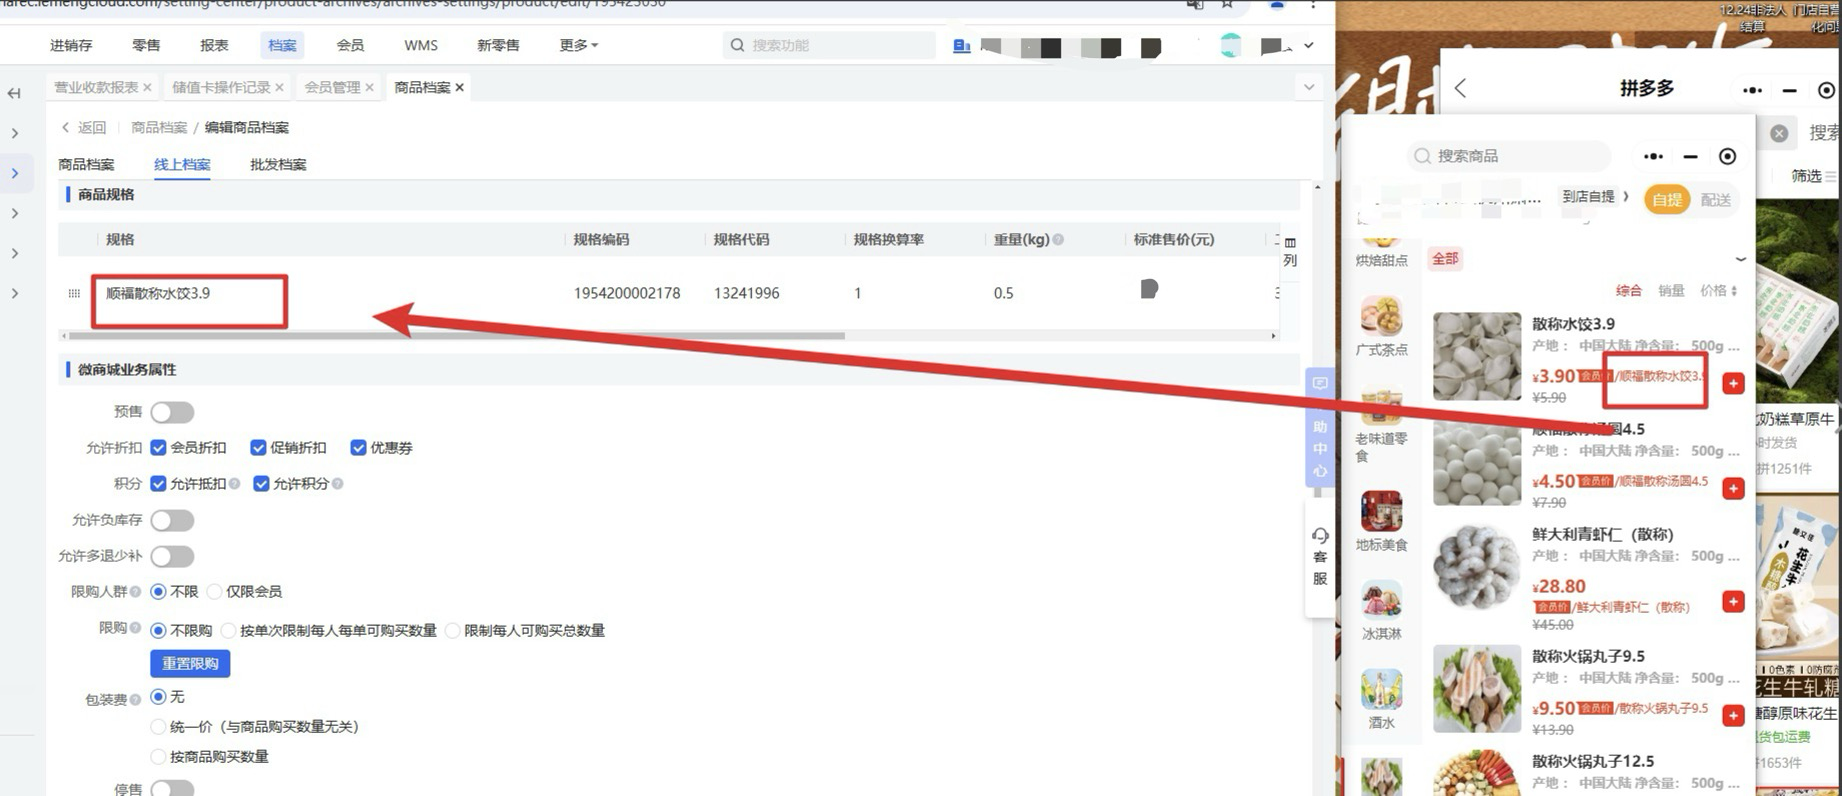1842x796 pixels.
Task: Add 鲜大利青虾仁 to cart with plus icon
Action: click(x=1733, y=601)
